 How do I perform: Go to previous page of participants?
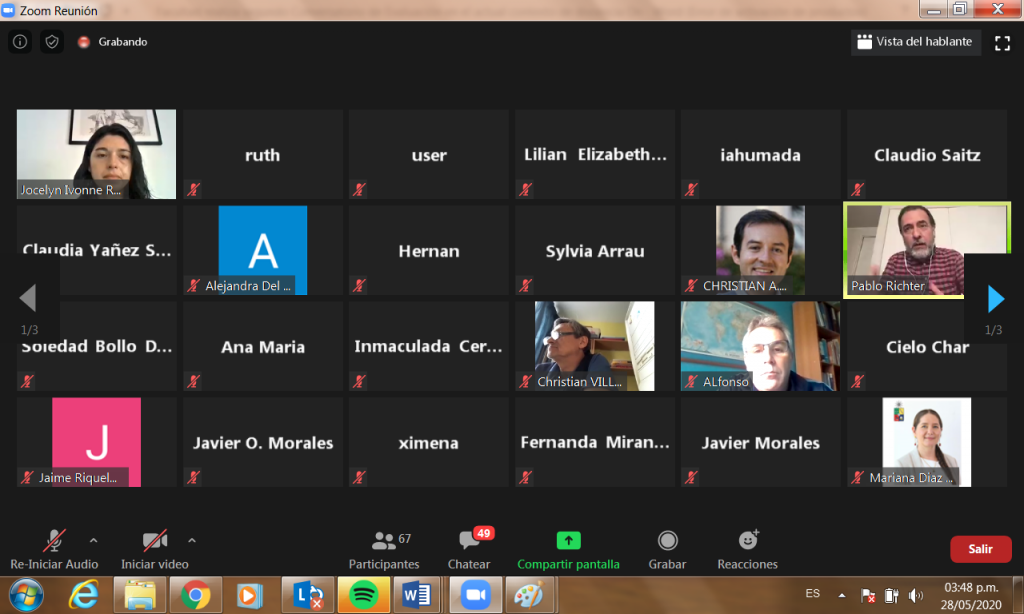coord(28,299)
